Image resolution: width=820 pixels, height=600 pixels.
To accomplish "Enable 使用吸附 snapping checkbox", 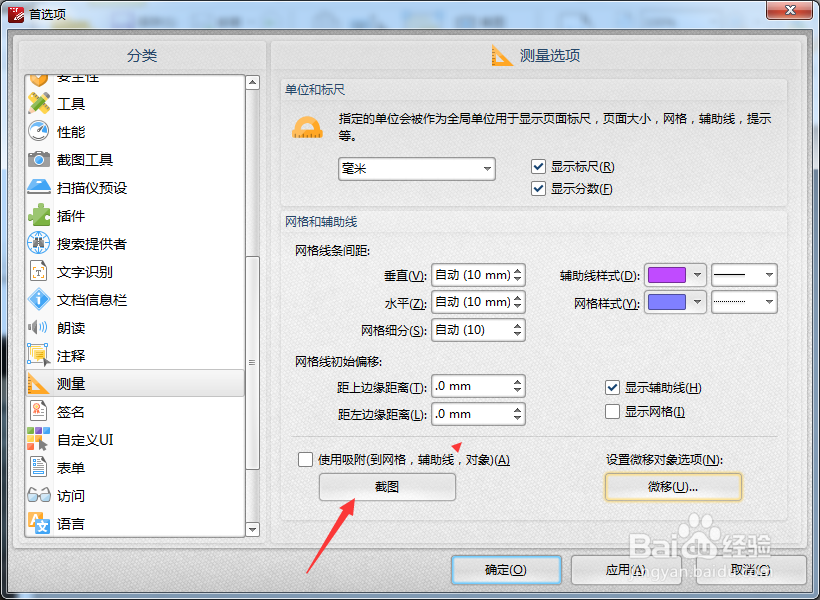I will [x=305, y=459].
